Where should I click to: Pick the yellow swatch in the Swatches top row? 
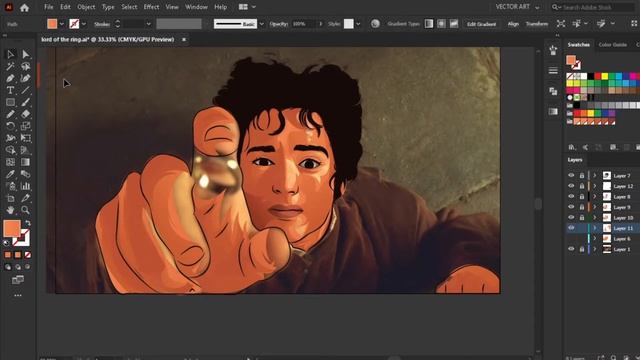(604, 76)
